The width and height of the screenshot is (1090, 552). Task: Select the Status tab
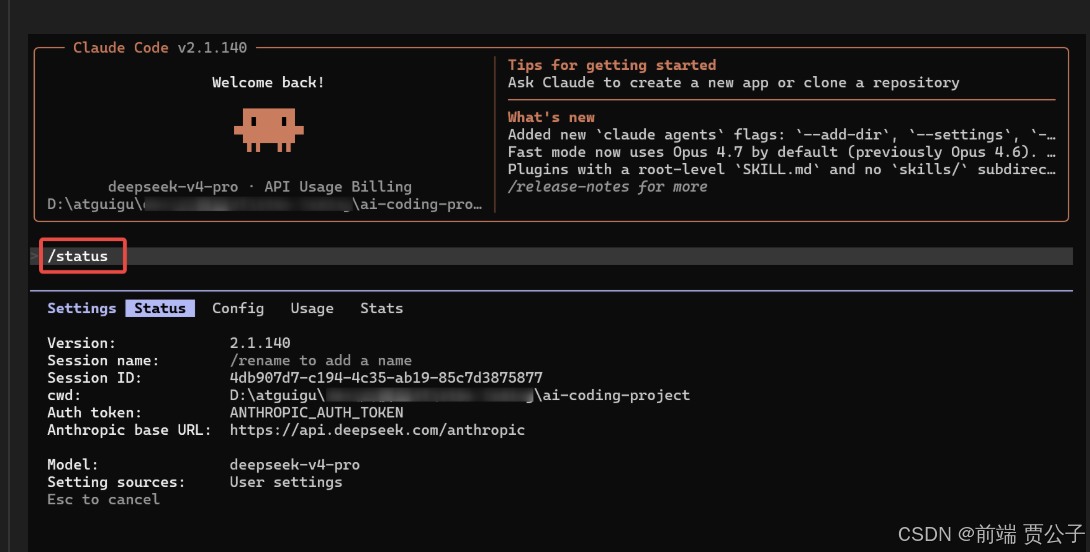(x=160, y=308)
